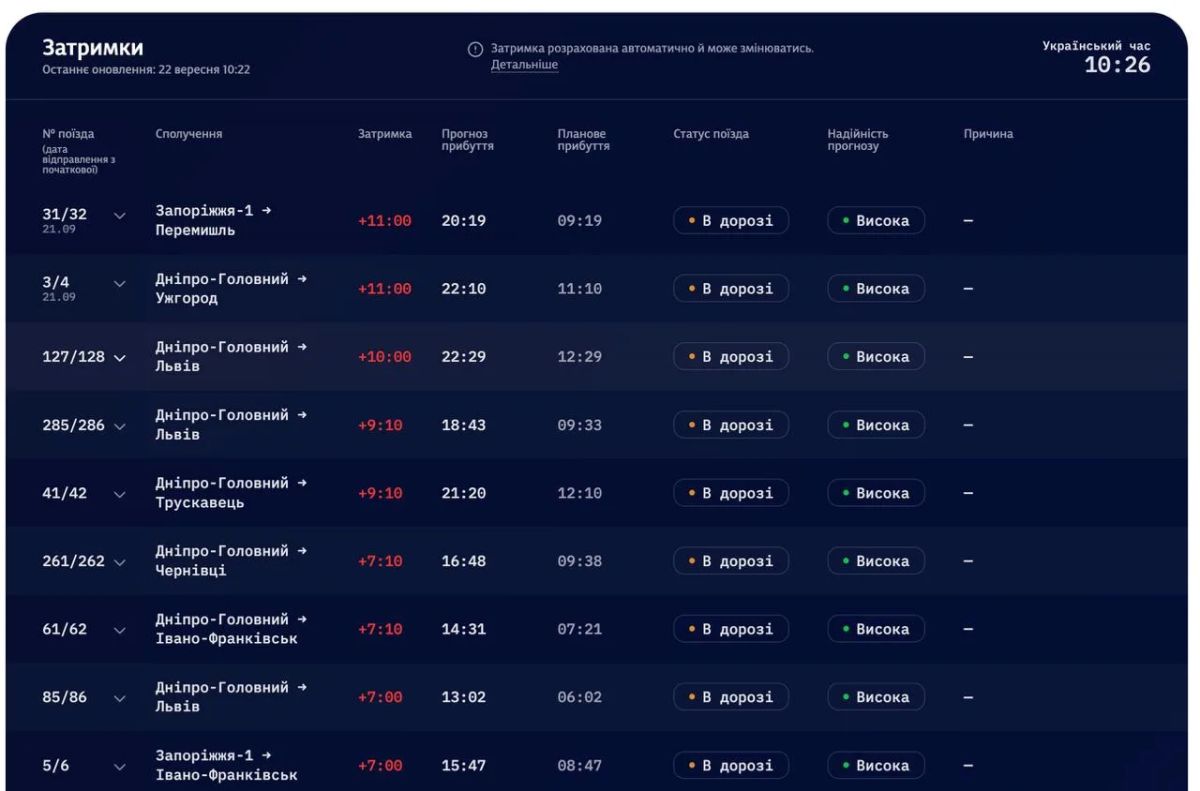The image size is (1200, 791).
Task: Click the Висока reliability badge for train 127/128
Action: pos(876,357)
